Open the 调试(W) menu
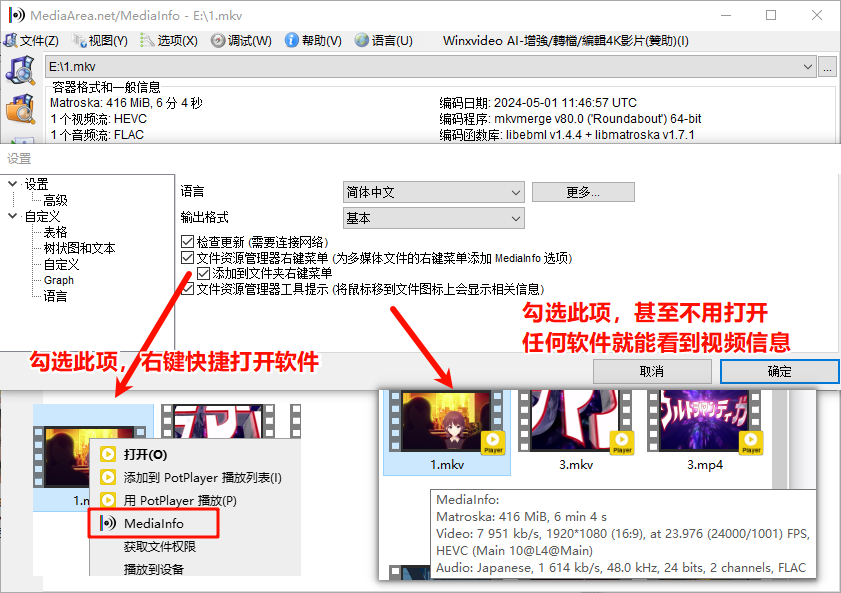Image resolution: width=841 pixels, height=593 pixels. click(241, 41)
